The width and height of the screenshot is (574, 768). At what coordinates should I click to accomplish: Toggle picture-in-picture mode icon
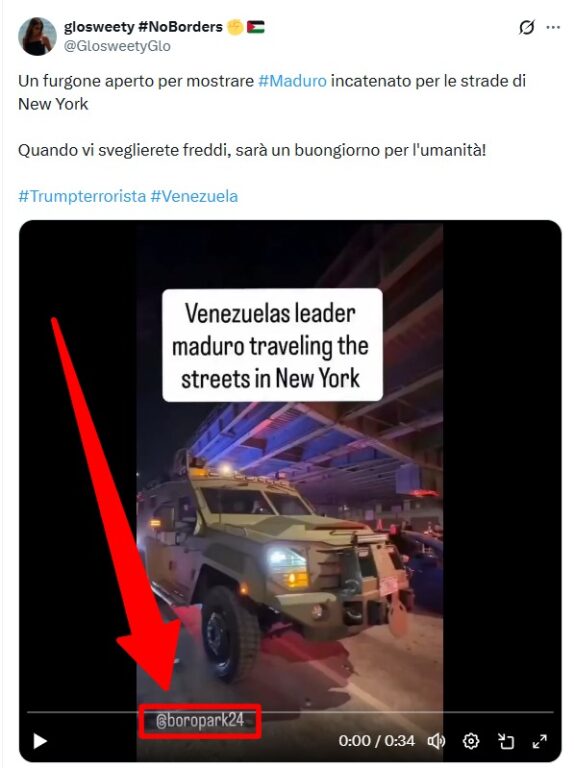tap(505, 741)
